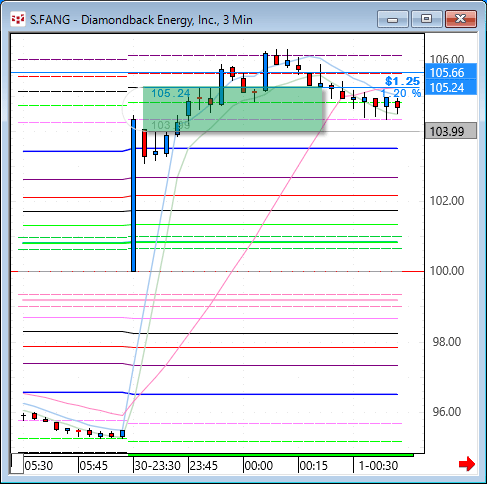
Task: Click the 106.00 price axis value
Action: pos(447,59)
